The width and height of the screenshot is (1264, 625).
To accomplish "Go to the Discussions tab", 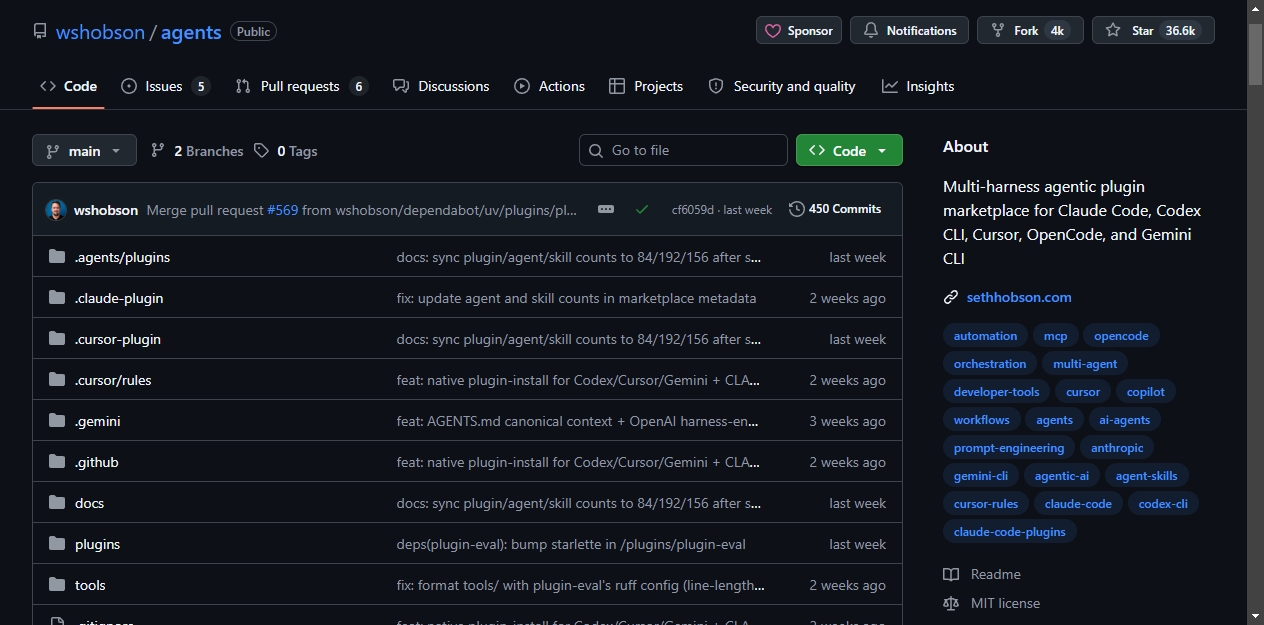I will (x=441, y=86).
